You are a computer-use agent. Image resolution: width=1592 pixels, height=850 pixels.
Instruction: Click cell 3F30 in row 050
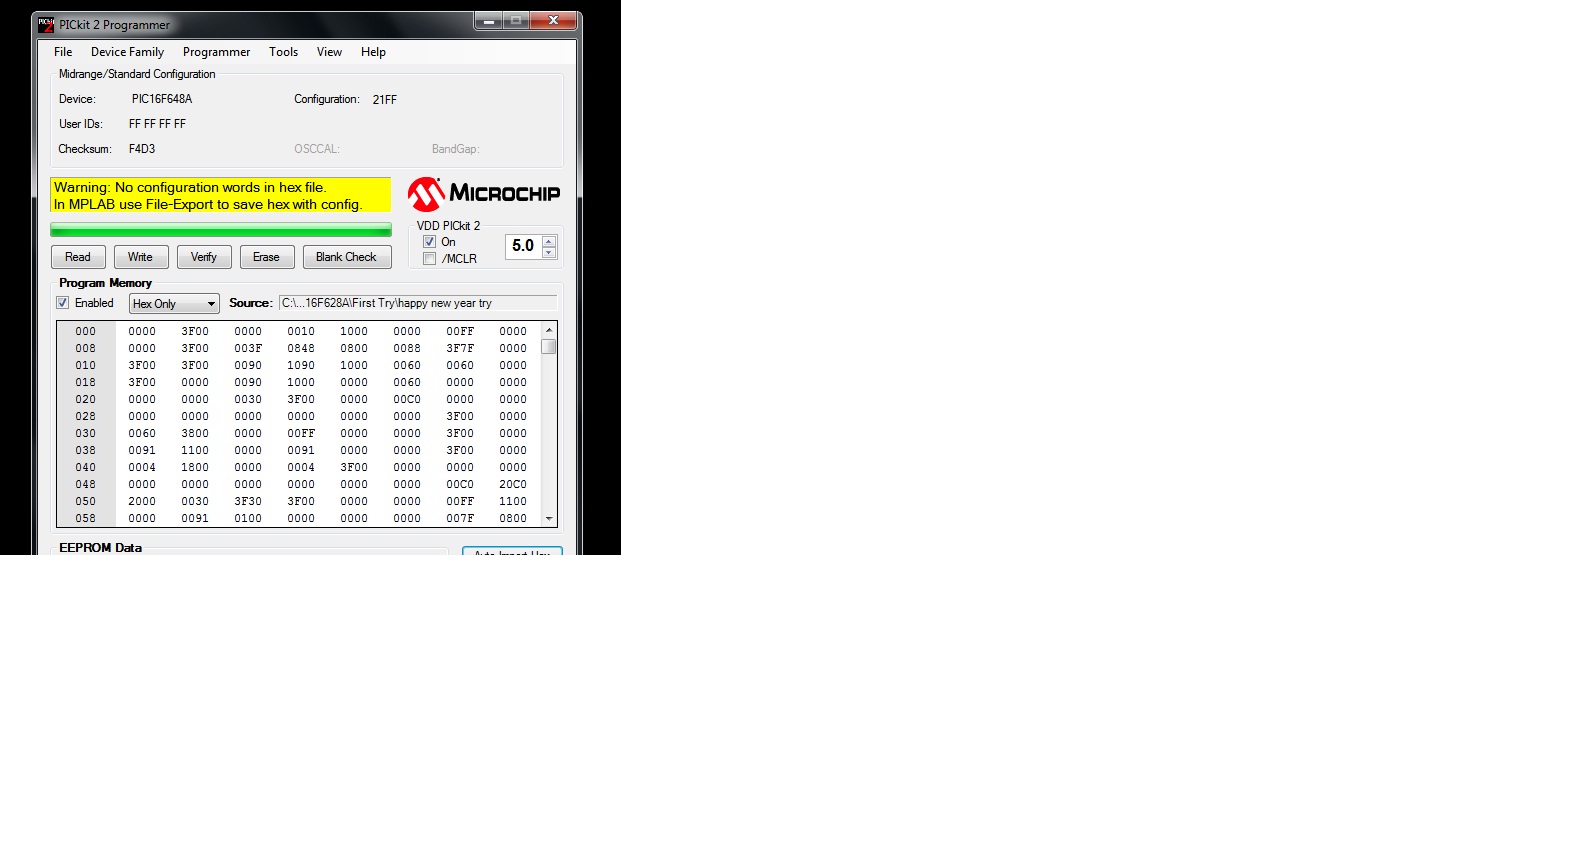point(248,501)
